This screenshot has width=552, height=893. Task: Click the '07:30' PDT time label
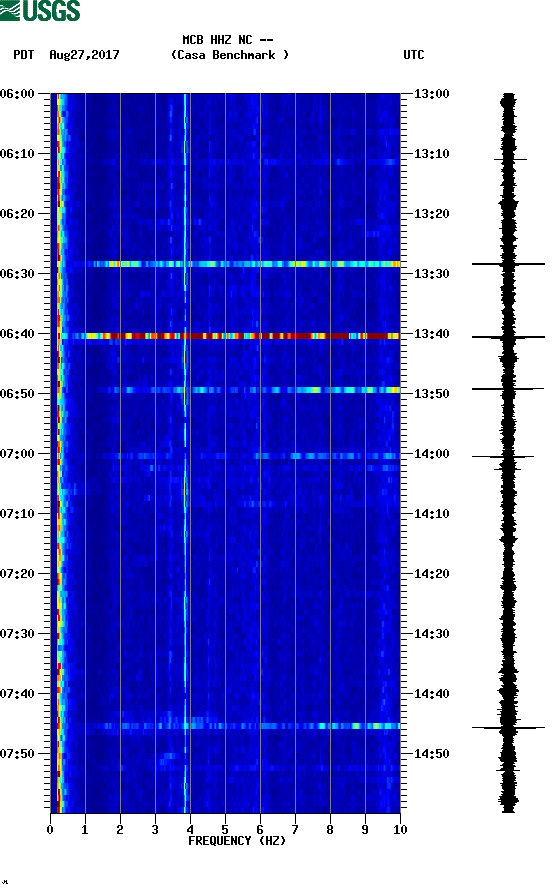click(17, 634)
